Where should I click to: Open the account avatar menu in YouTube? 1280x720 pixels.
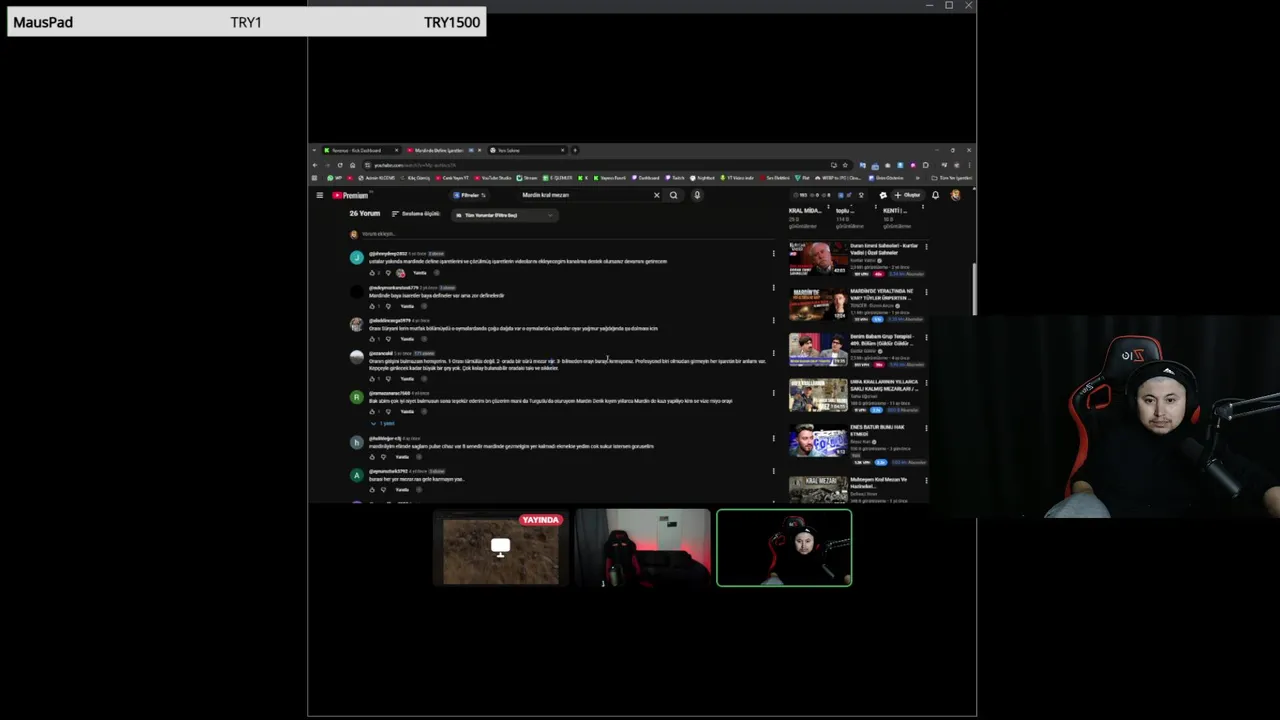tap(955, 195)
